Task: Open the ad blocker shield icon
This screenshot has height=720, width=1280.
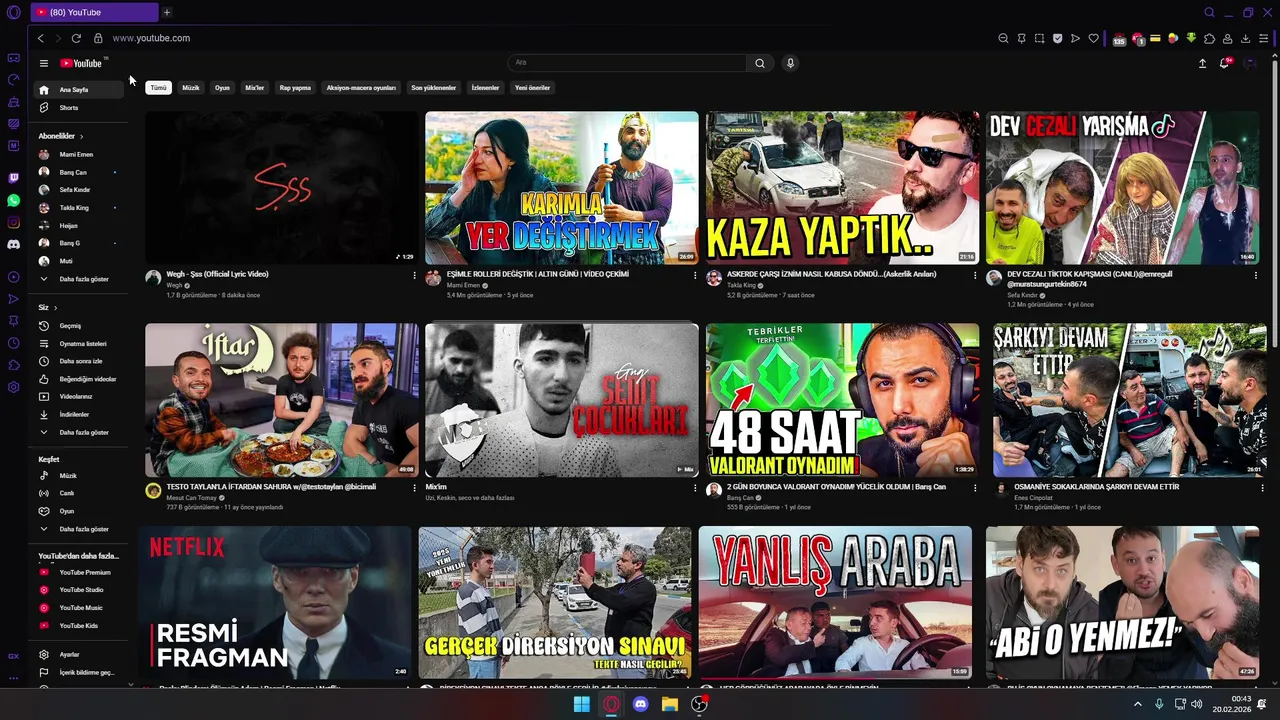Action: pyautogui.click(x=1057, y=38)
